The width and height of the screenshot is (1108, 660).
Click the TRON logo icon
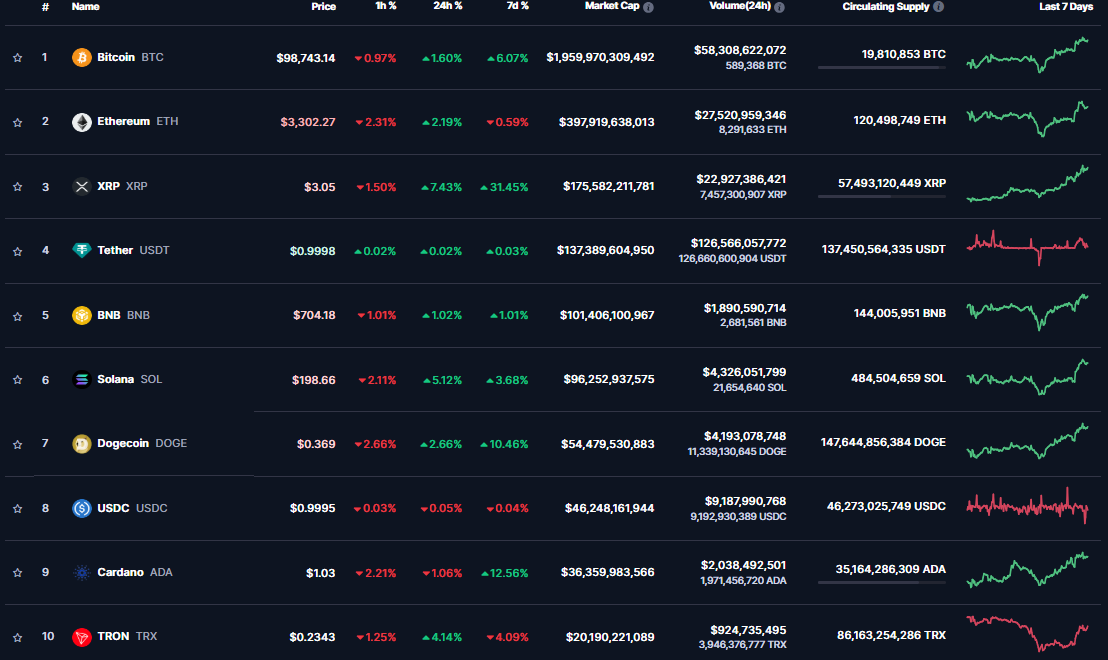click(x=81, y=636)
